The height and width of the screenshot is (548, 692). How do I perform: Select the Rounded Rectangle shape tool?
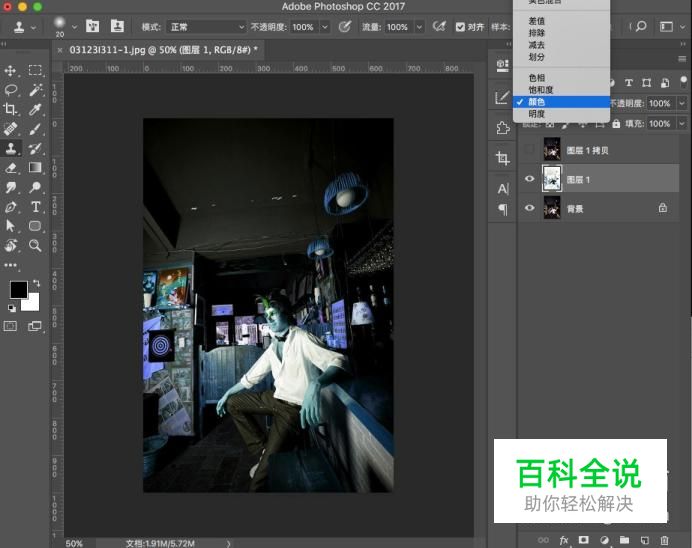point(35,226)
